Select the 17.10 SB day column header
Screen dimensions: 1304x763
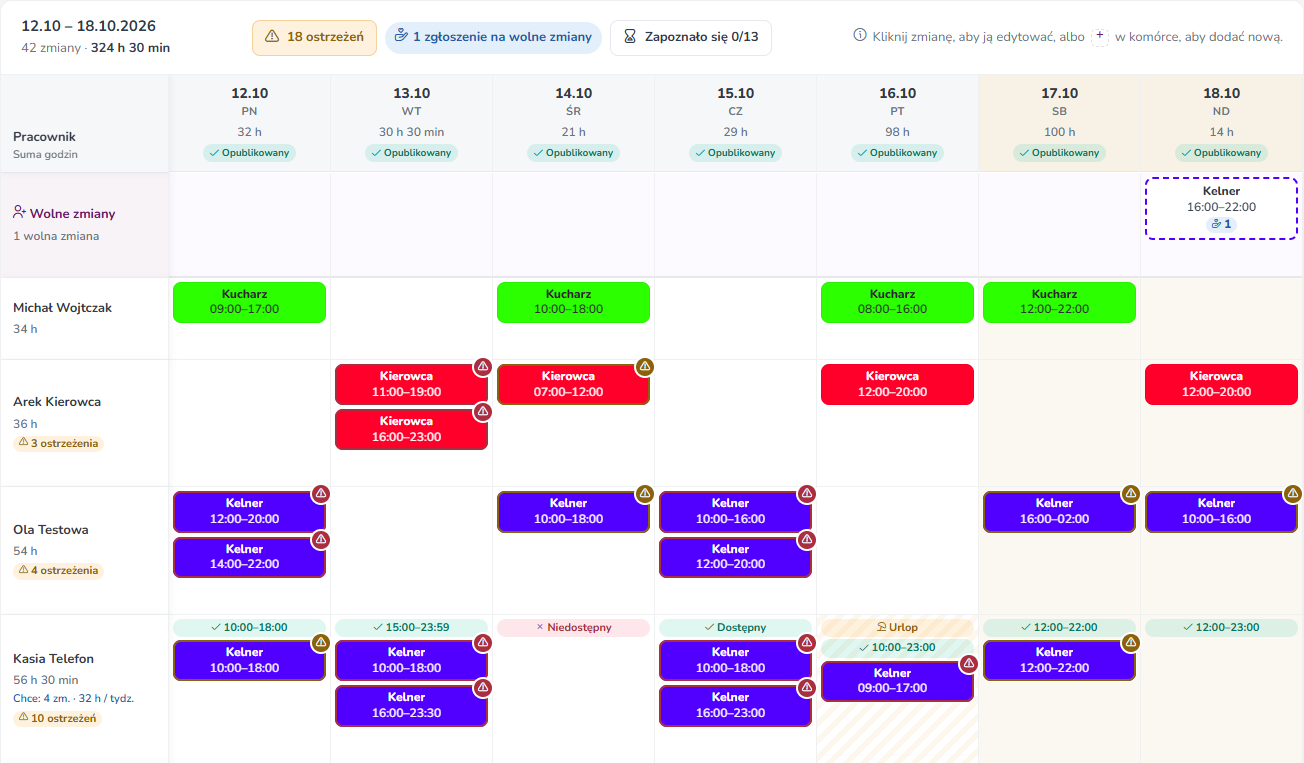[1060, 122]
